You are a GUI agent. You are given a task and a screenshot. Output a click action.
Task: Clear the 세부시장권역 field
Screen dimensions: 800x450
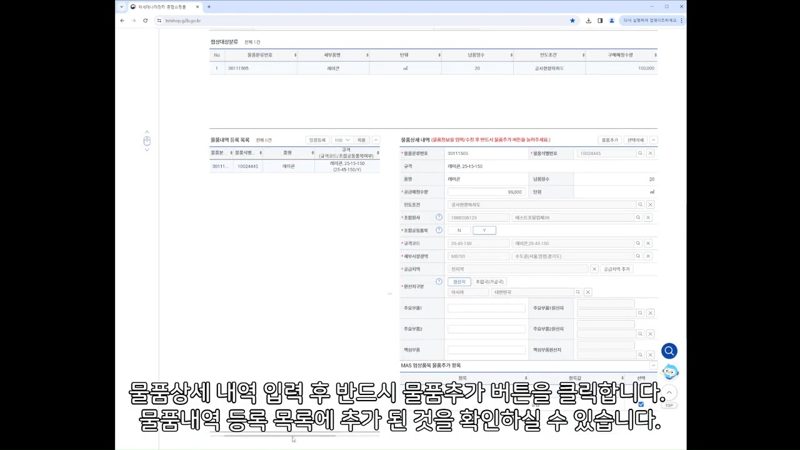click(x=648, y=256)
